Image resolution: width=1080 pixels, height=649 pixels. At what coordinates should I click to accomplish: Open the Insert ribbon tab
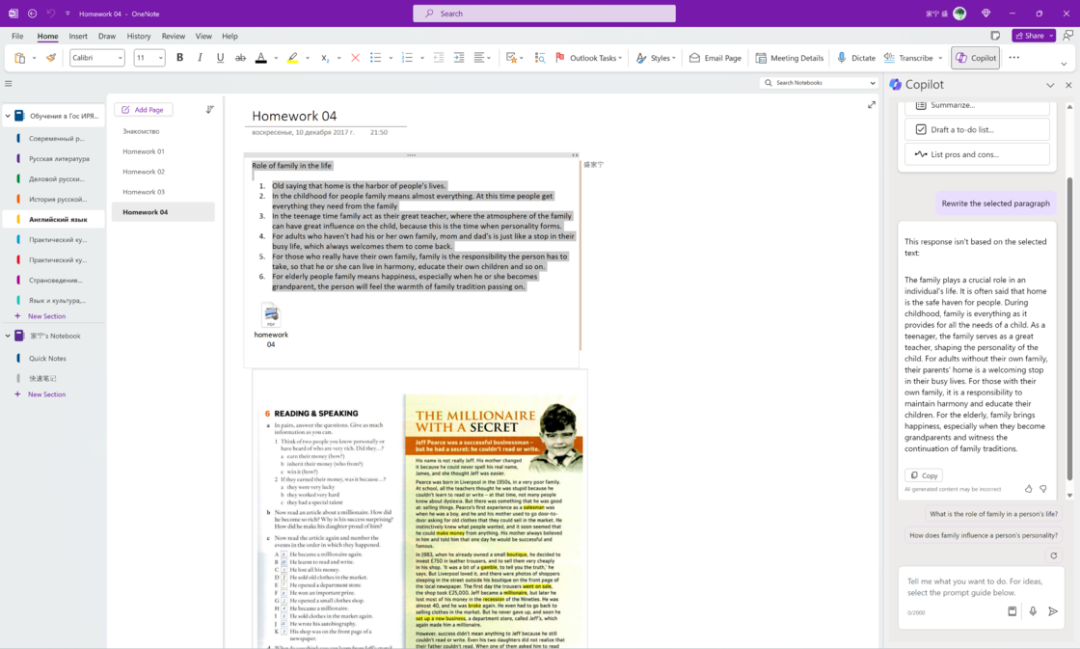click(78, 36)
